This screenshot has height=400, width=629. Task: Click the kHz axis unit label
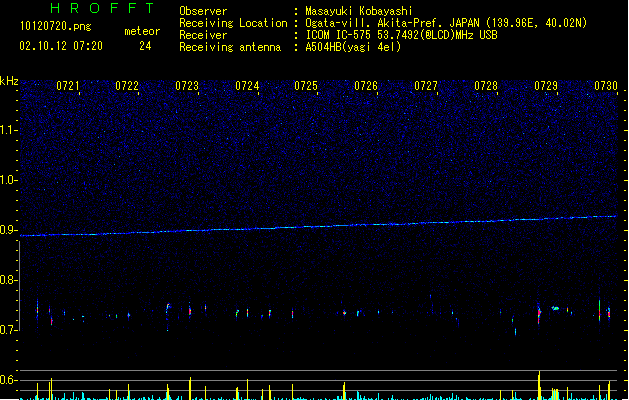click(9, 81)
